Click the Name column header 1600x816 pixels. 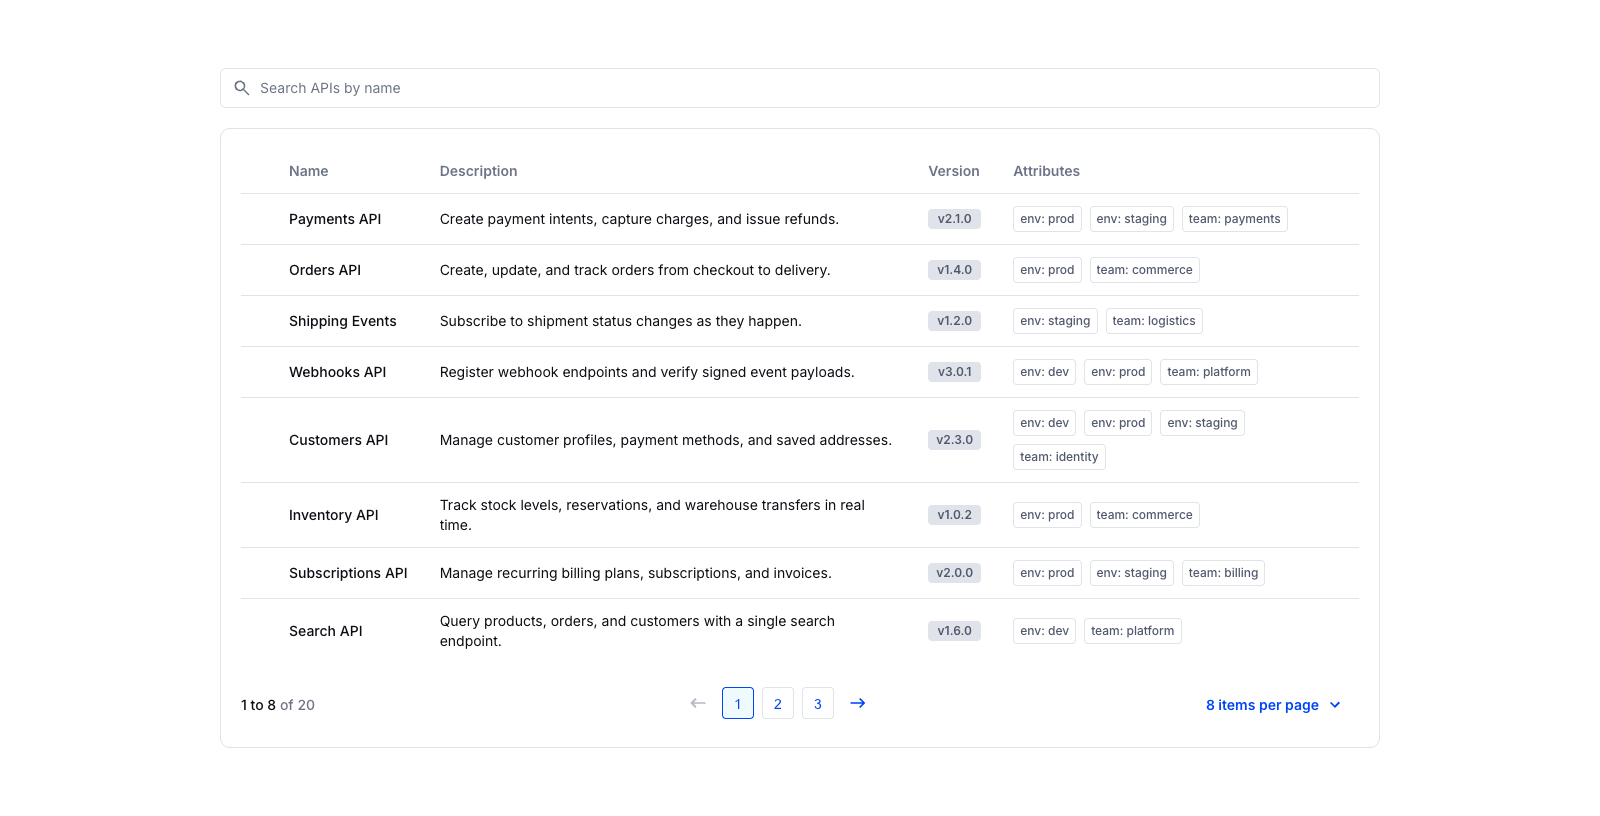coord(309,171)
